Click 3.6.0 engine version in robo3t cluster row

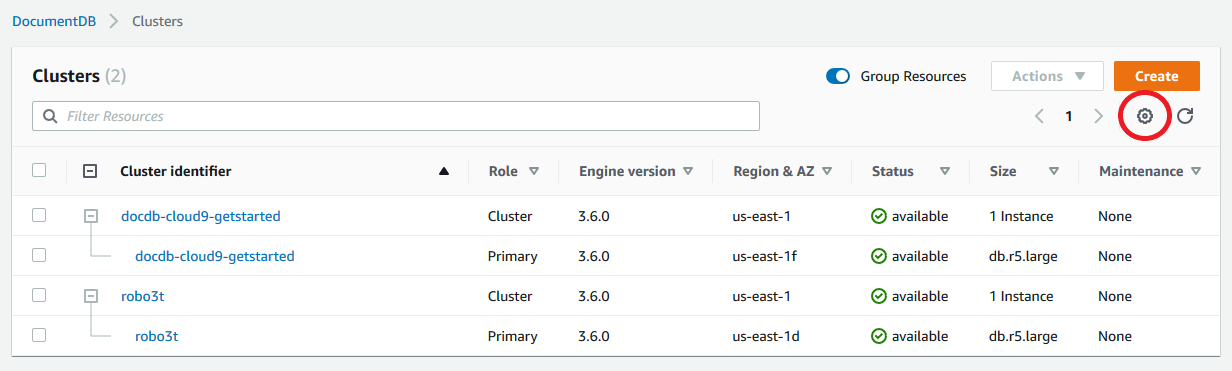point(594,296)
